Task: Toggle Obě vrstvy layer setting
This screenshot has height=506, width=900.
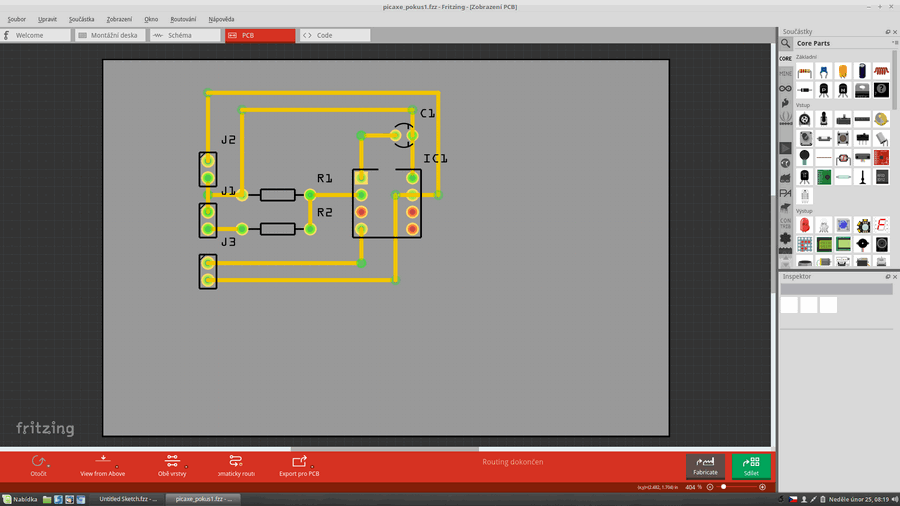Action: [171, 464]
